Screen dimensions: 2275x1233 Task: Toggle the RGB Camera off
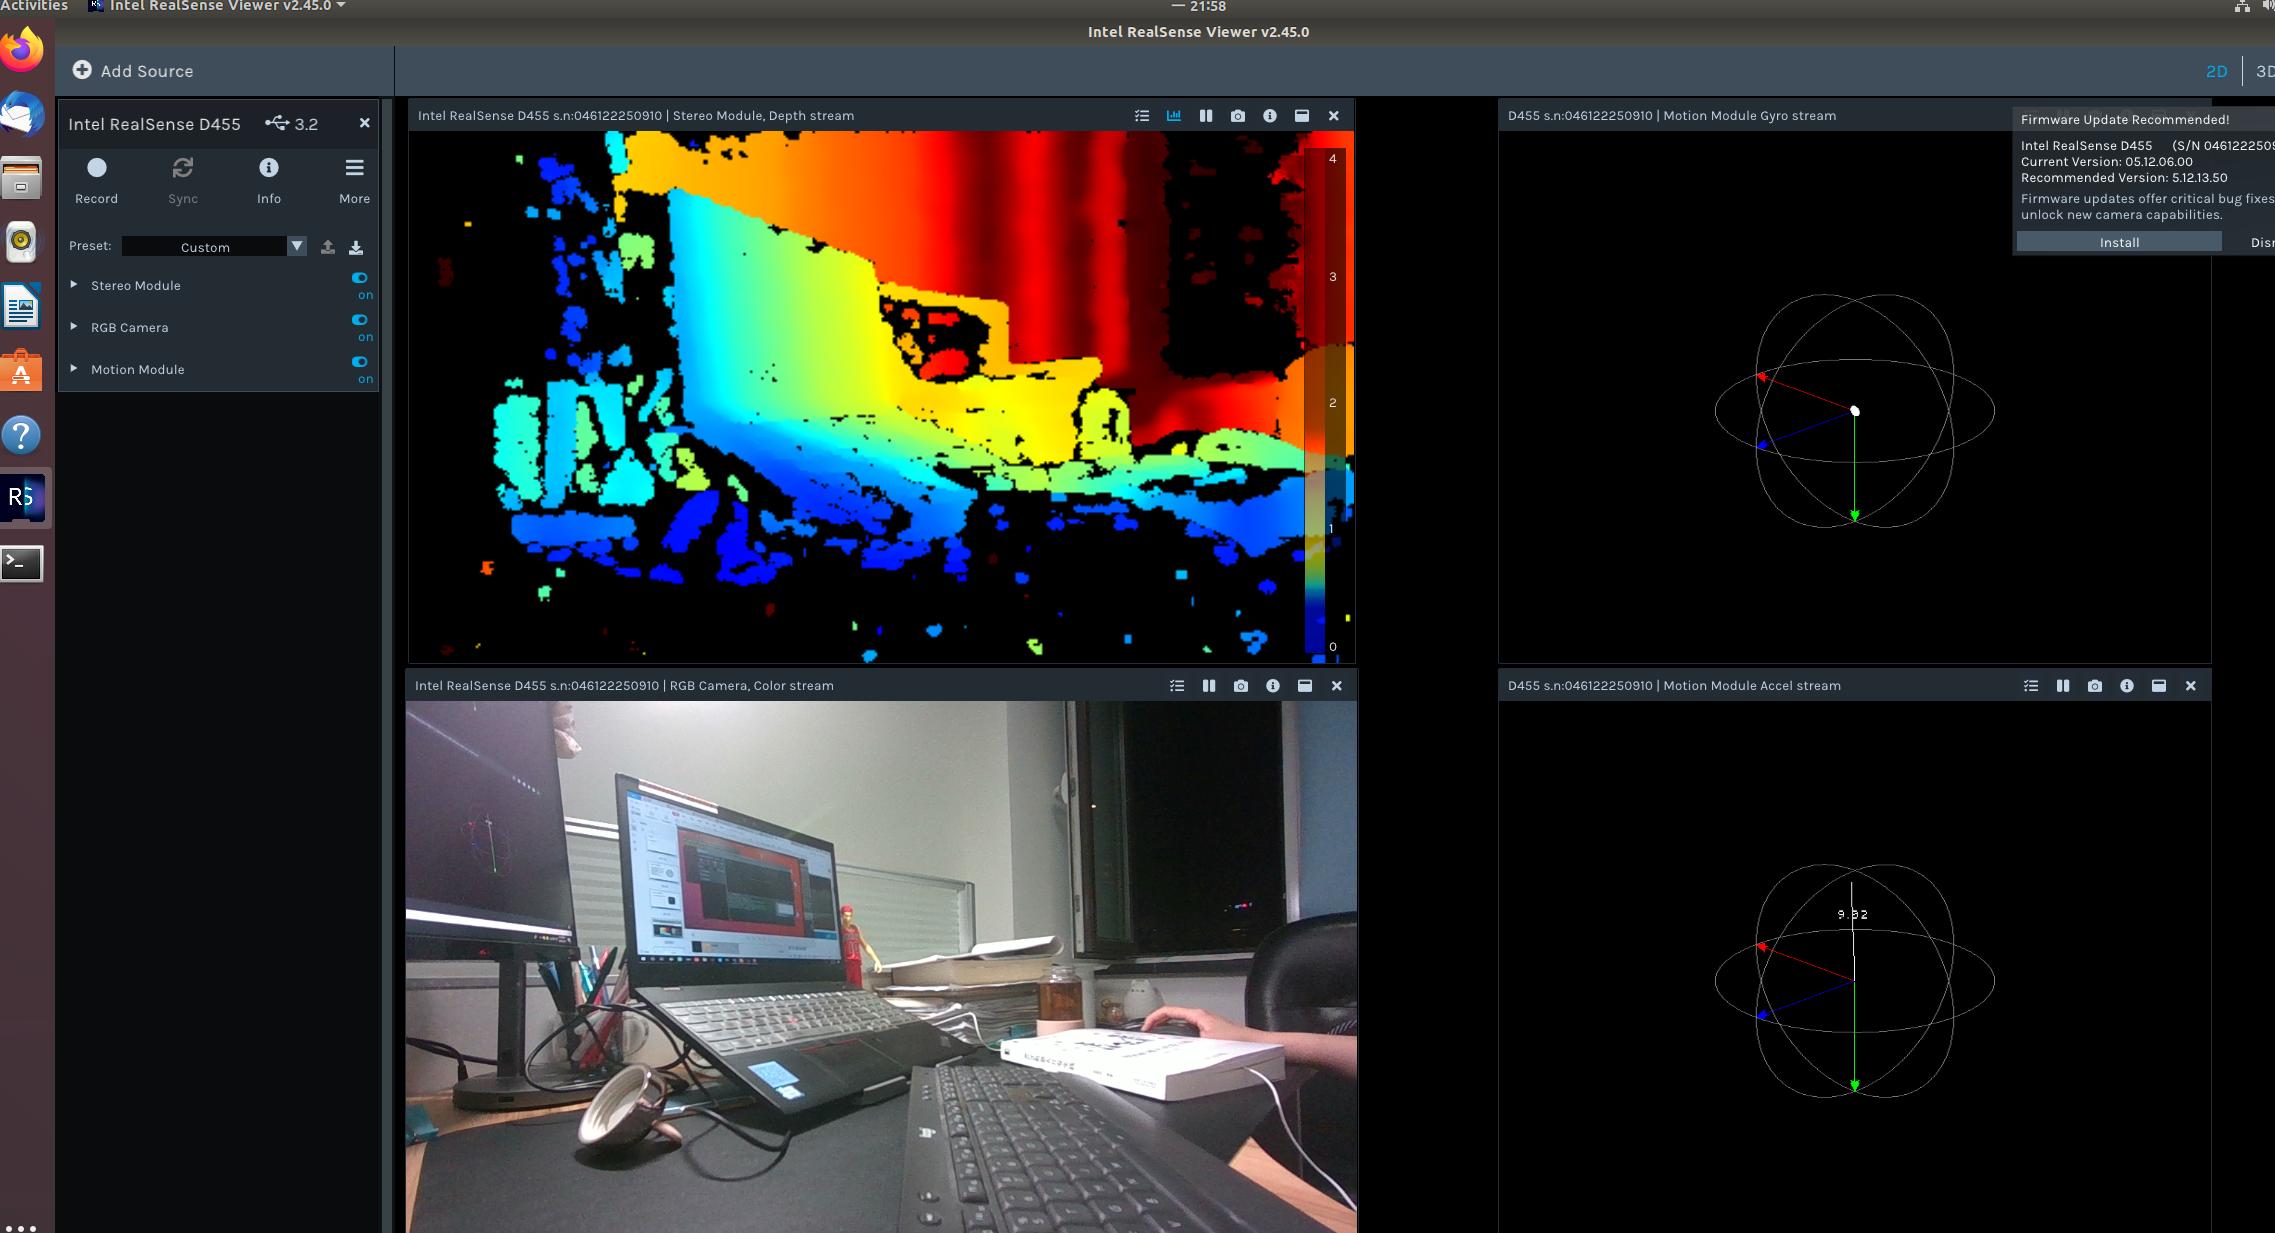(x=361, y=320)
